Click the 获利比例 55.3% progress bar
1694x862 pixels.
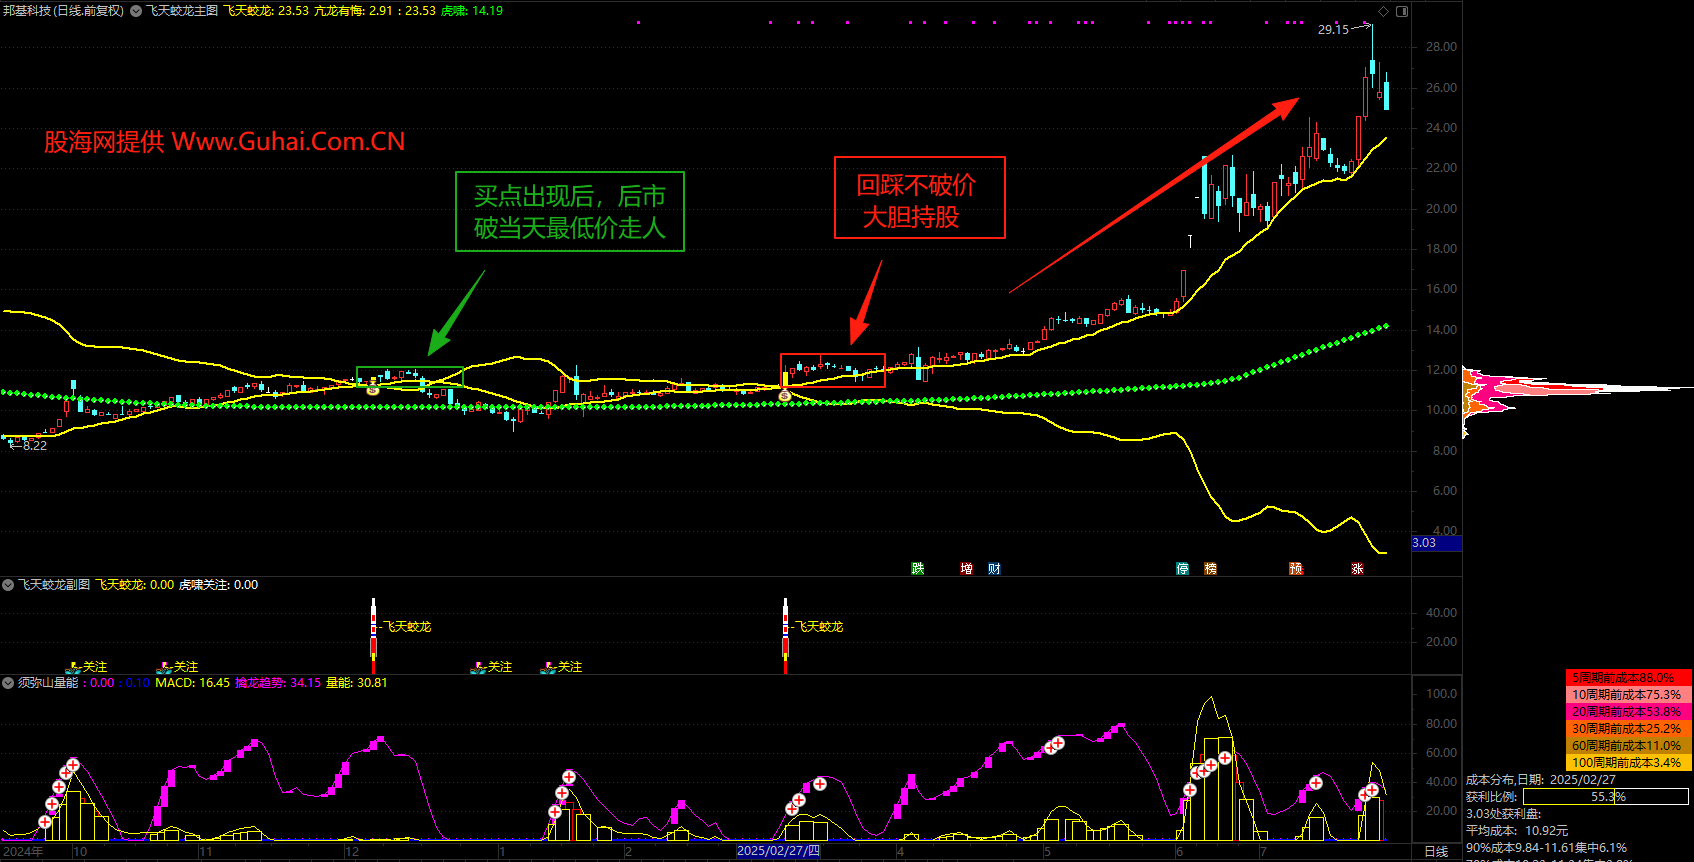pos(1606,797)
